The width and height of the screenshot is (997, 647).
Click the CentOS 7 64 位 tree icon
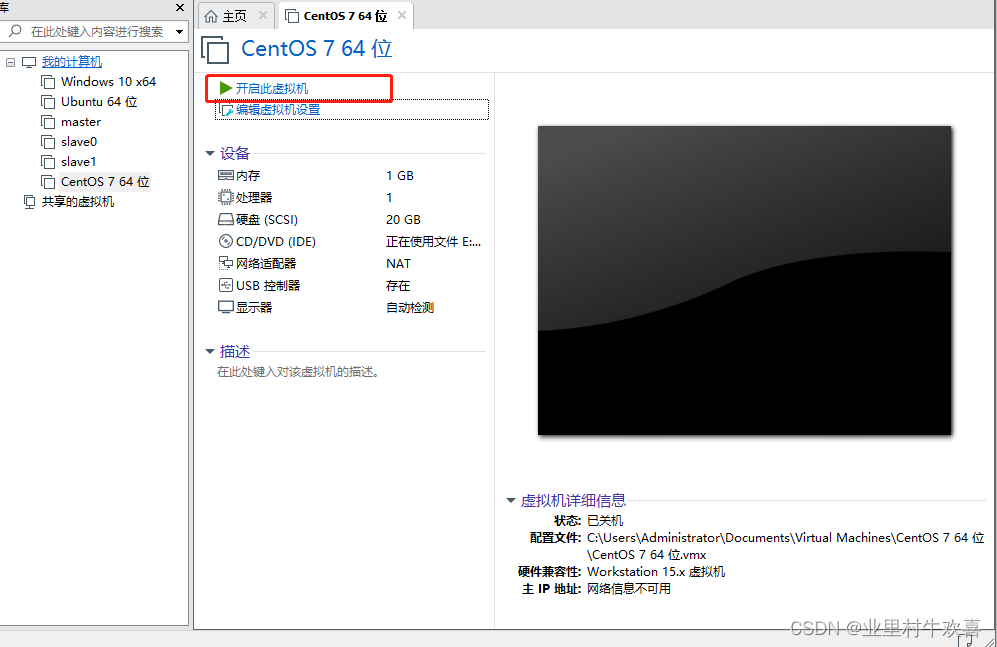coord(48,182)
